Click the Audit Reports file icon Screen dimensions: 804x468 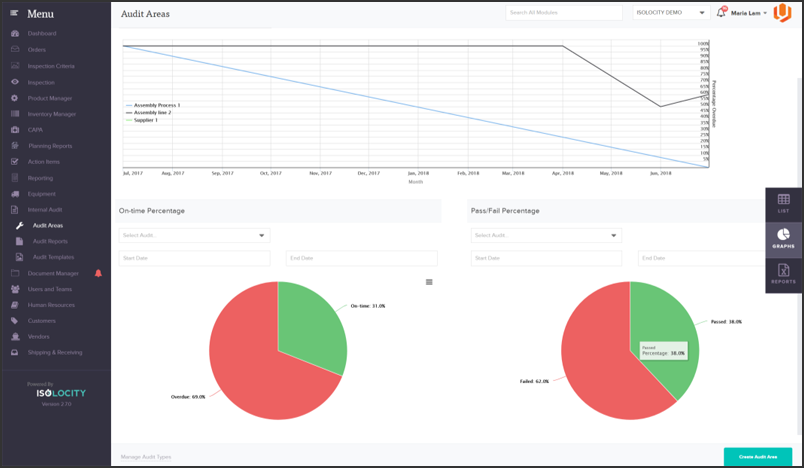pos(19,241)
